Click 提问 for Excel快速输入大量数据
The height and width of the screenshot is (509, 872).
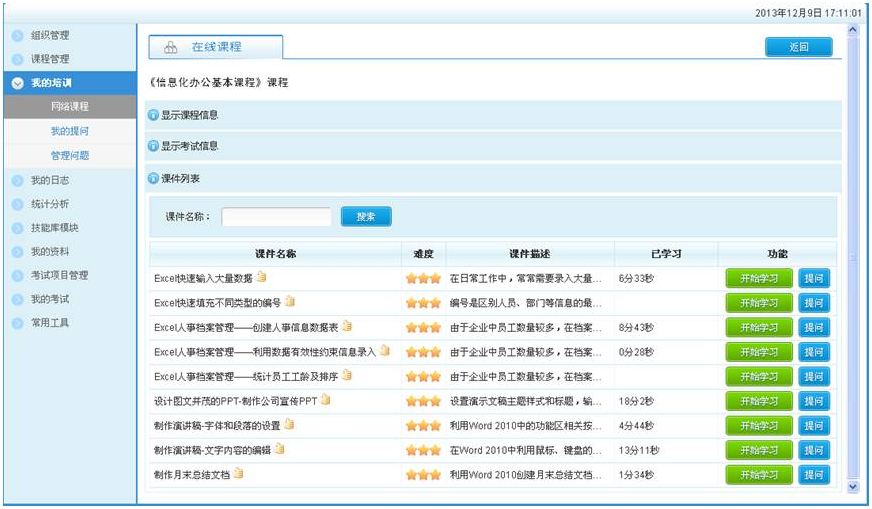pos(814,278)
